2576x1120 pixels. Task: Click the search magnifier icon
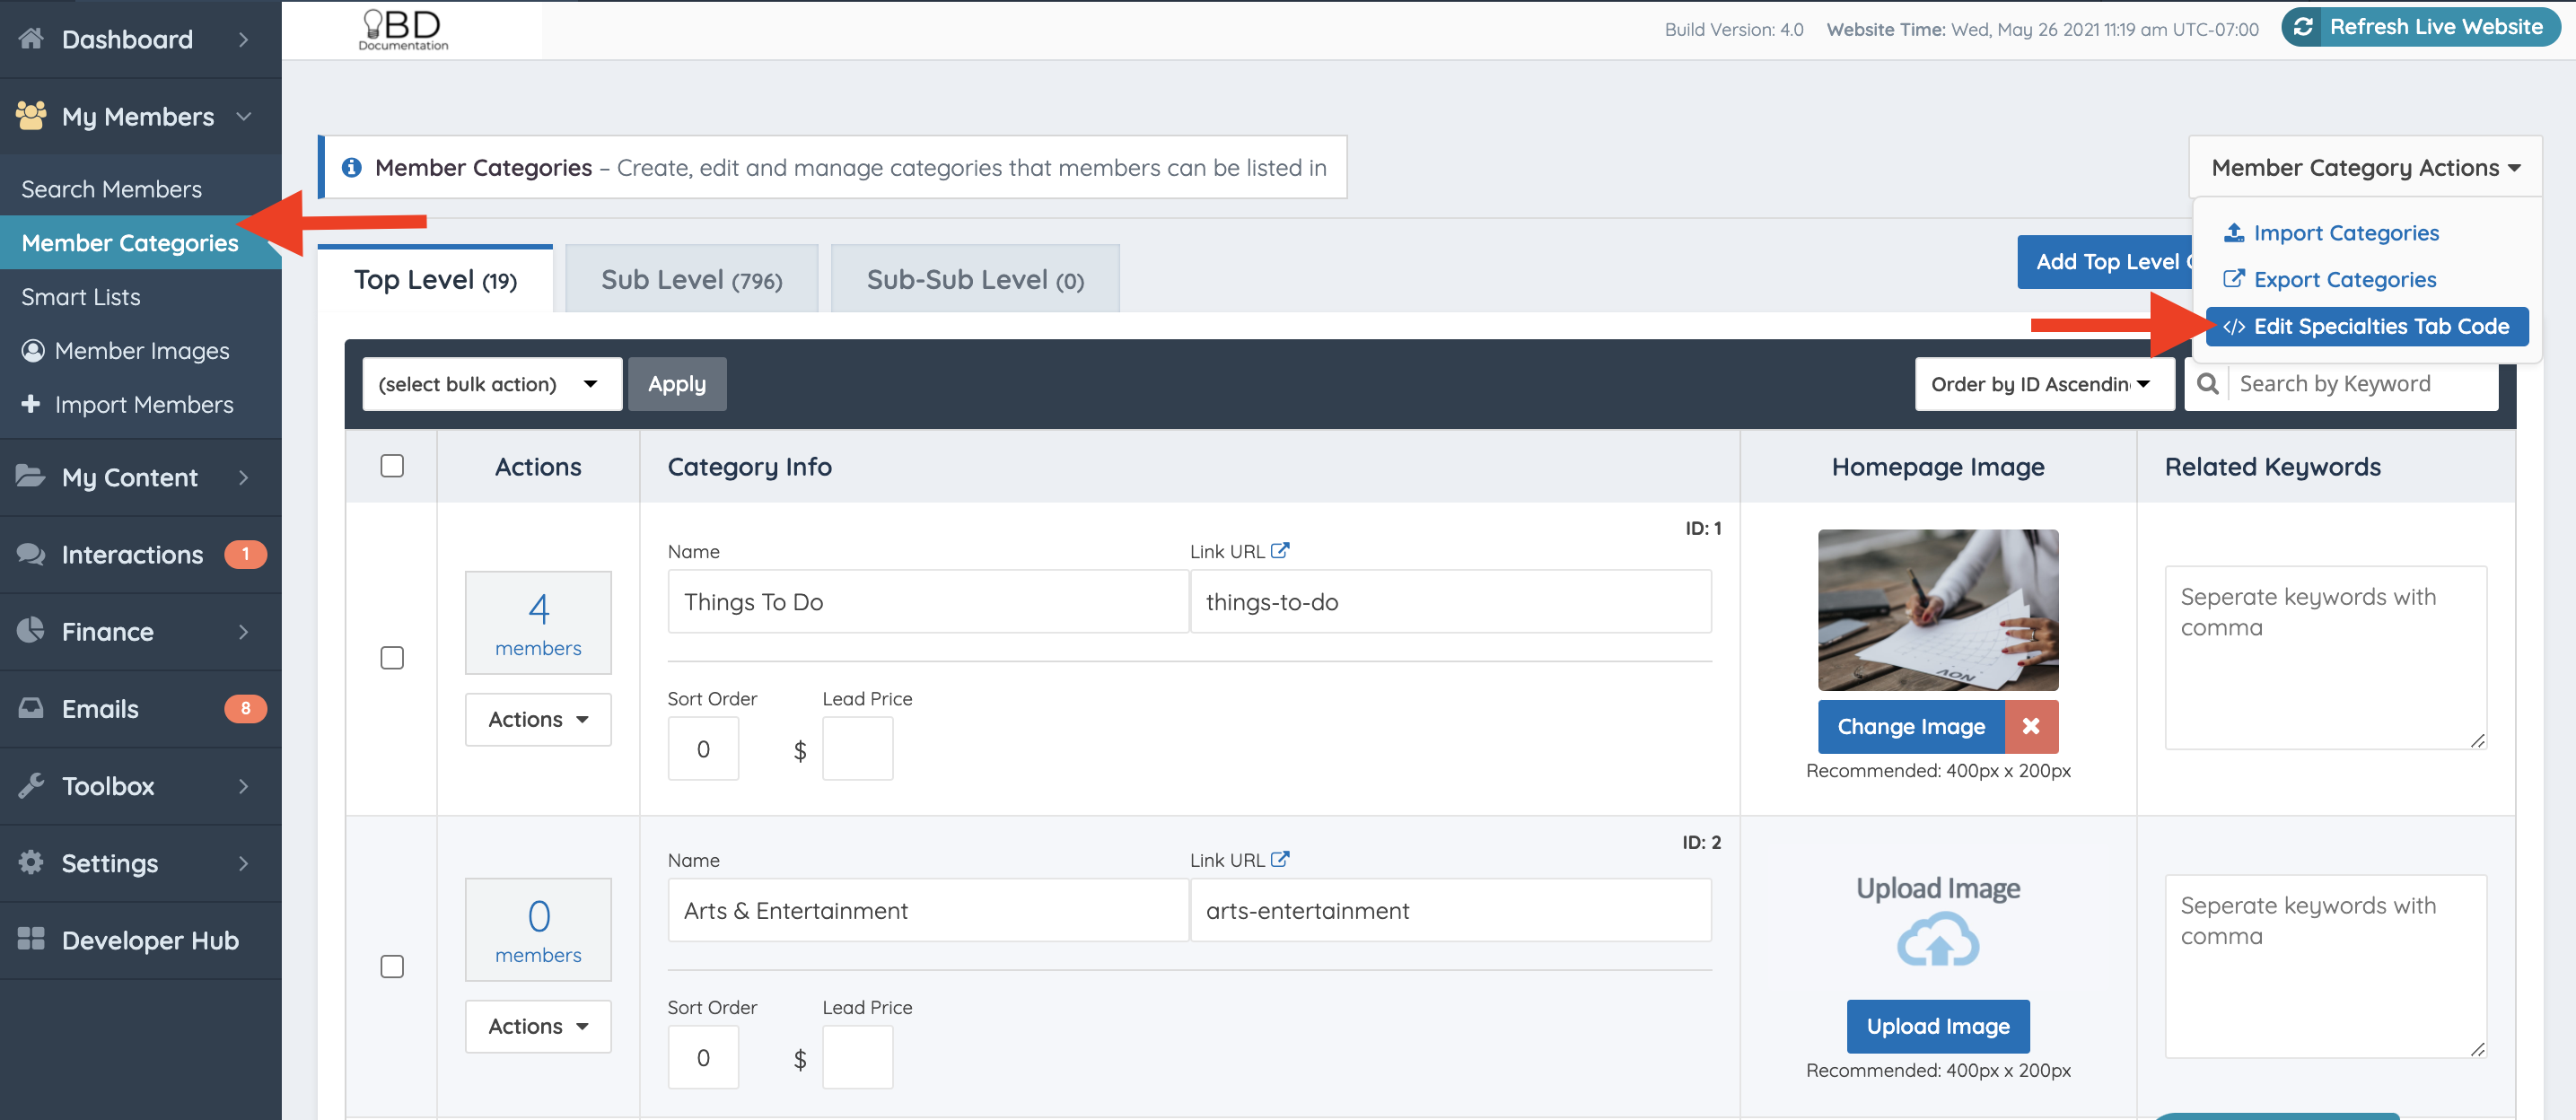point(2207,384)
